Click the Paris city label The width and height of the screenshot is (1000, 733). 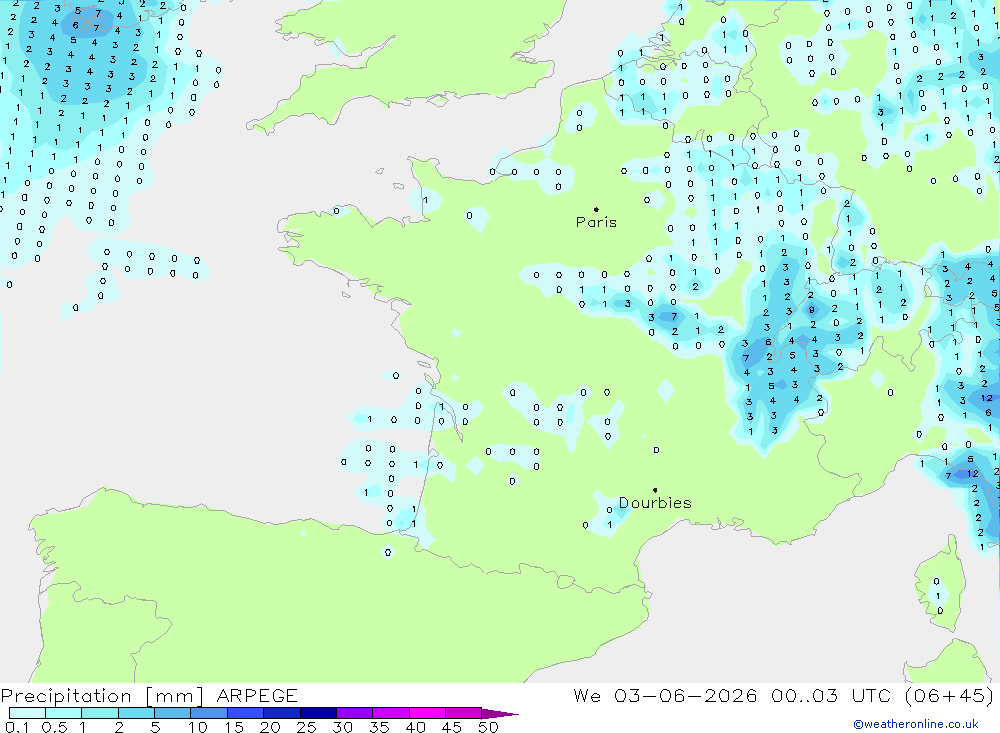pos(596,222)
